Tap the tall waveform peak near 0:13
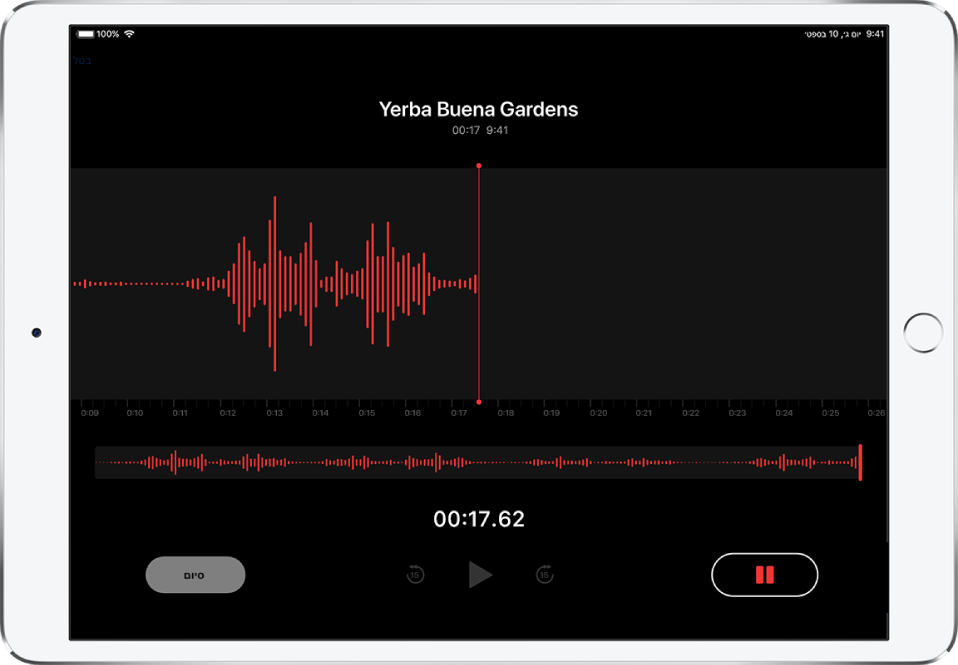Screen dimensions: 958x665 (274, 284)
